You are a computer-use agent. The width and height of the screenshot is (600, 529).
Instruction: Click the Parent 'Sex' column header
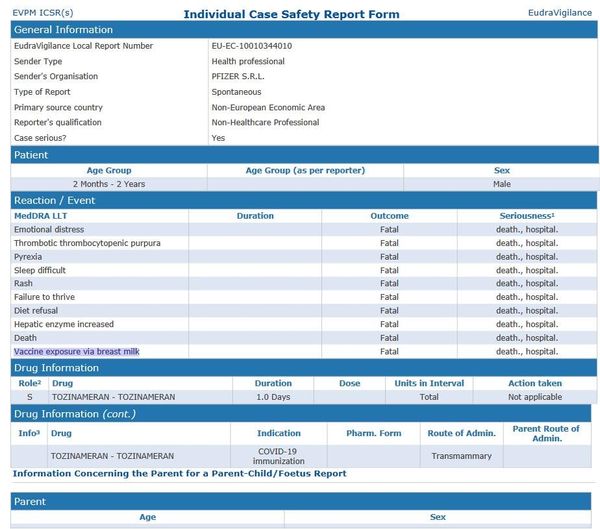point(438,517)
